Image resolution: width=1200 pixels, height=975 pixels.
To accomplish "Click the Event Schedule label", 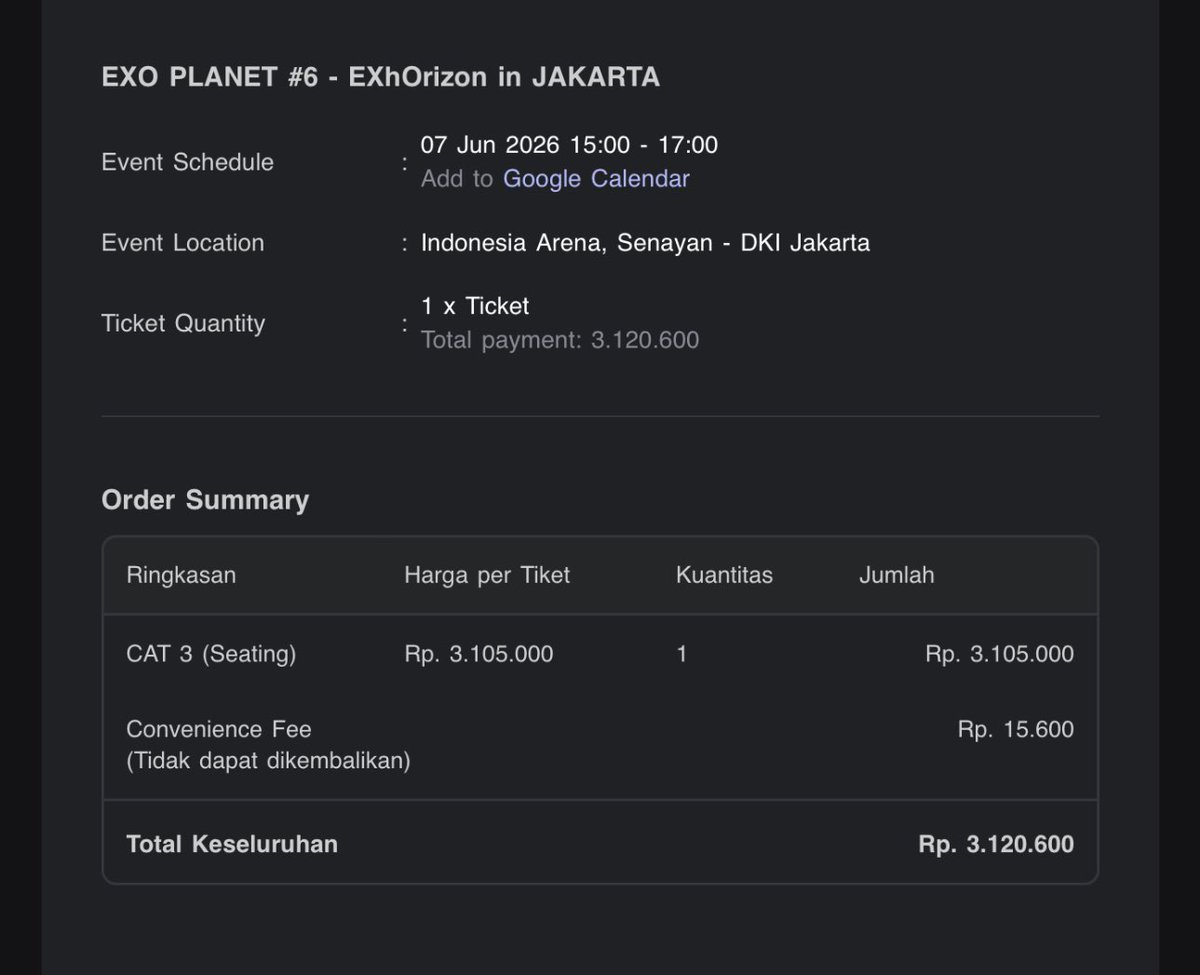I will click(x=187, y=162).
